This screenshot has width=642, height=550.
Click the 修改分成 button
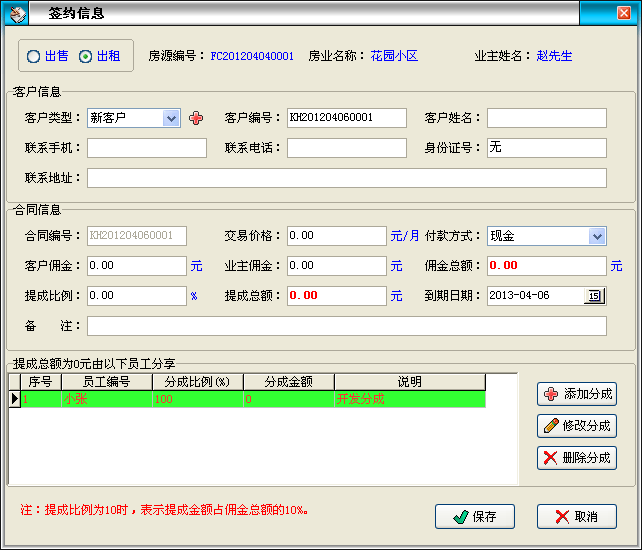(x=577, y=426)
